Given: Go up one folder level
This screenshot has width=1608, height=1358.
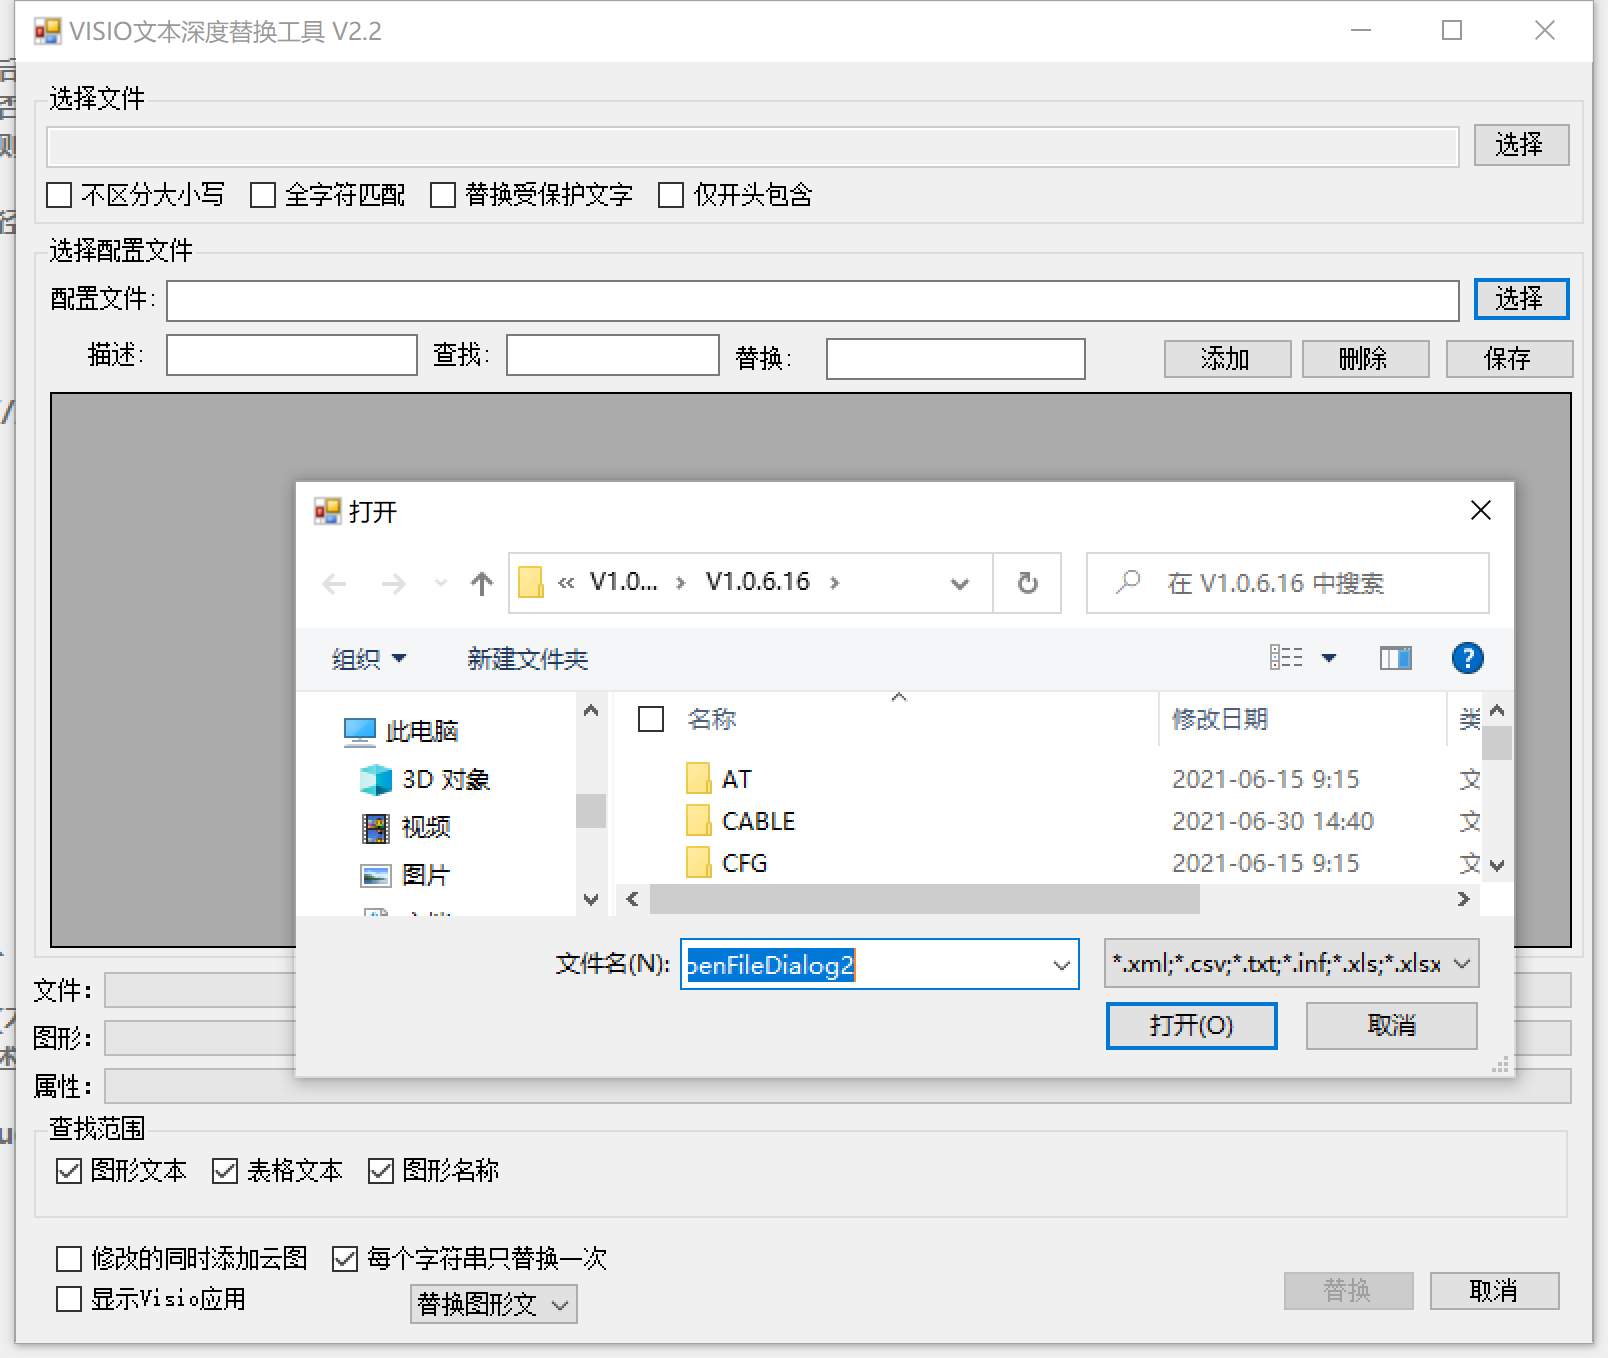Looking at the screenshot, I should (482, 584).
